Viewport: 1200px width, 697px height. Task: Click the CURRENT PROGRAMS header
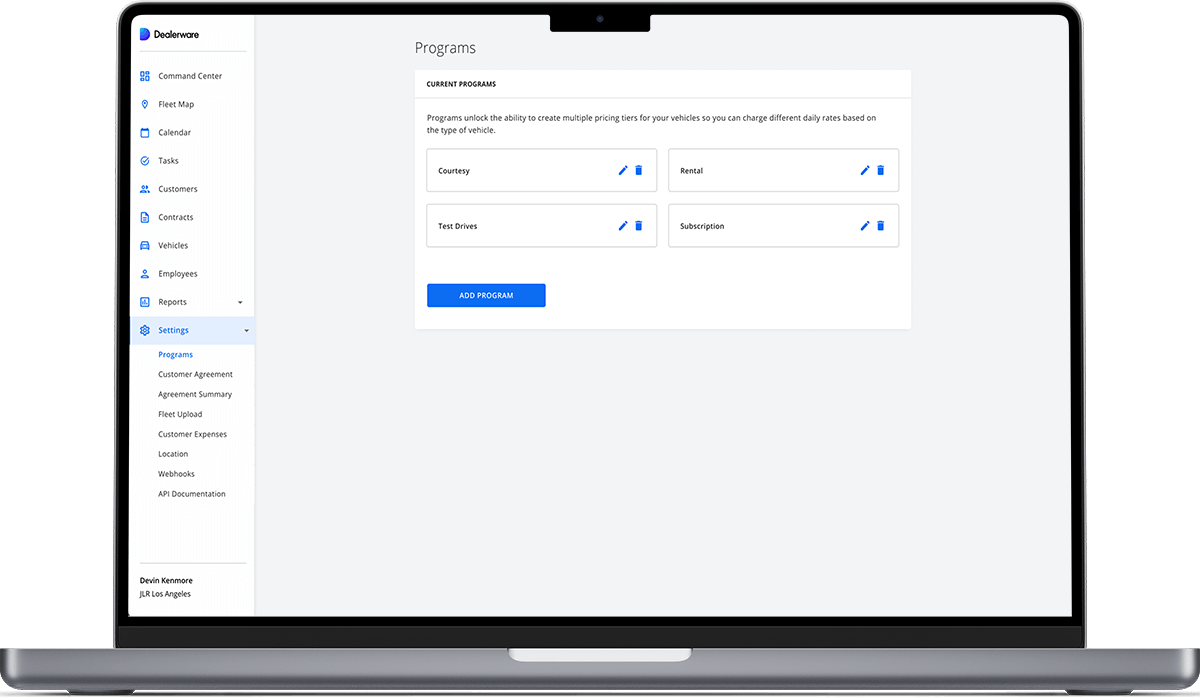point(461,84)
